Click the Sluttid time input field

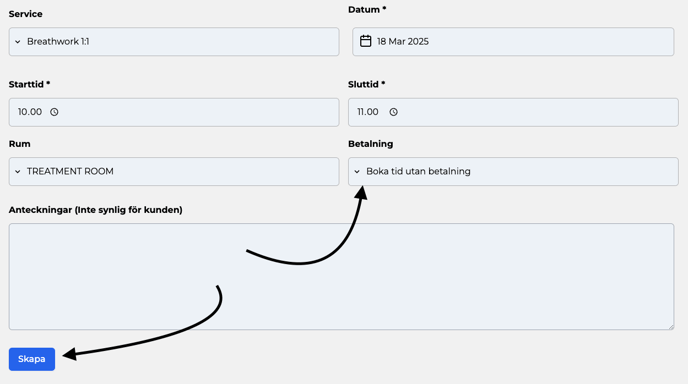[x=513, y=112]
